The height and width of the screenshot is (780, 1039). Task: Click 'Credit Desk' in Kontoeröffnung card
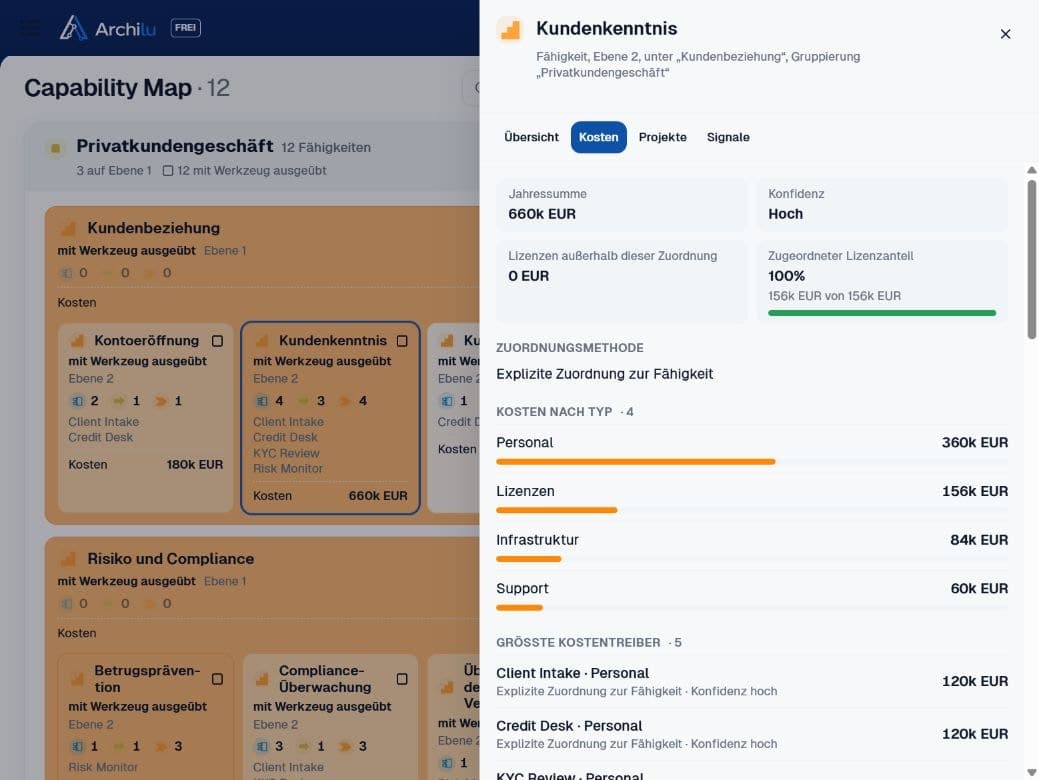pyautogui.click(x=101, y=437)
